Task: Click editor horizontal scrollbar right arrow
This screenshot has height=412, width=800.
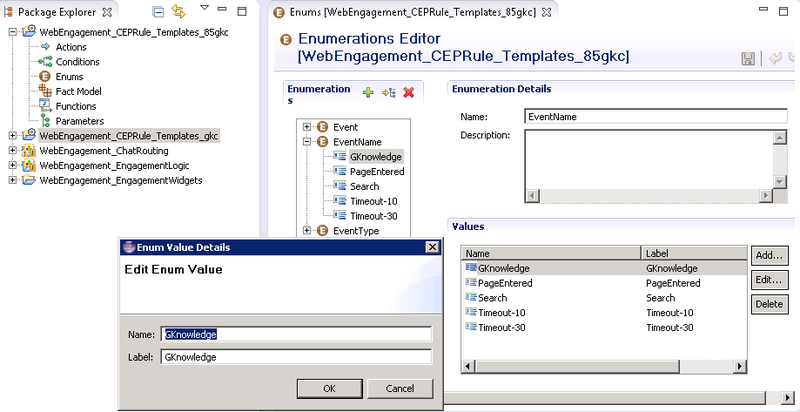Action: [789, 398]
